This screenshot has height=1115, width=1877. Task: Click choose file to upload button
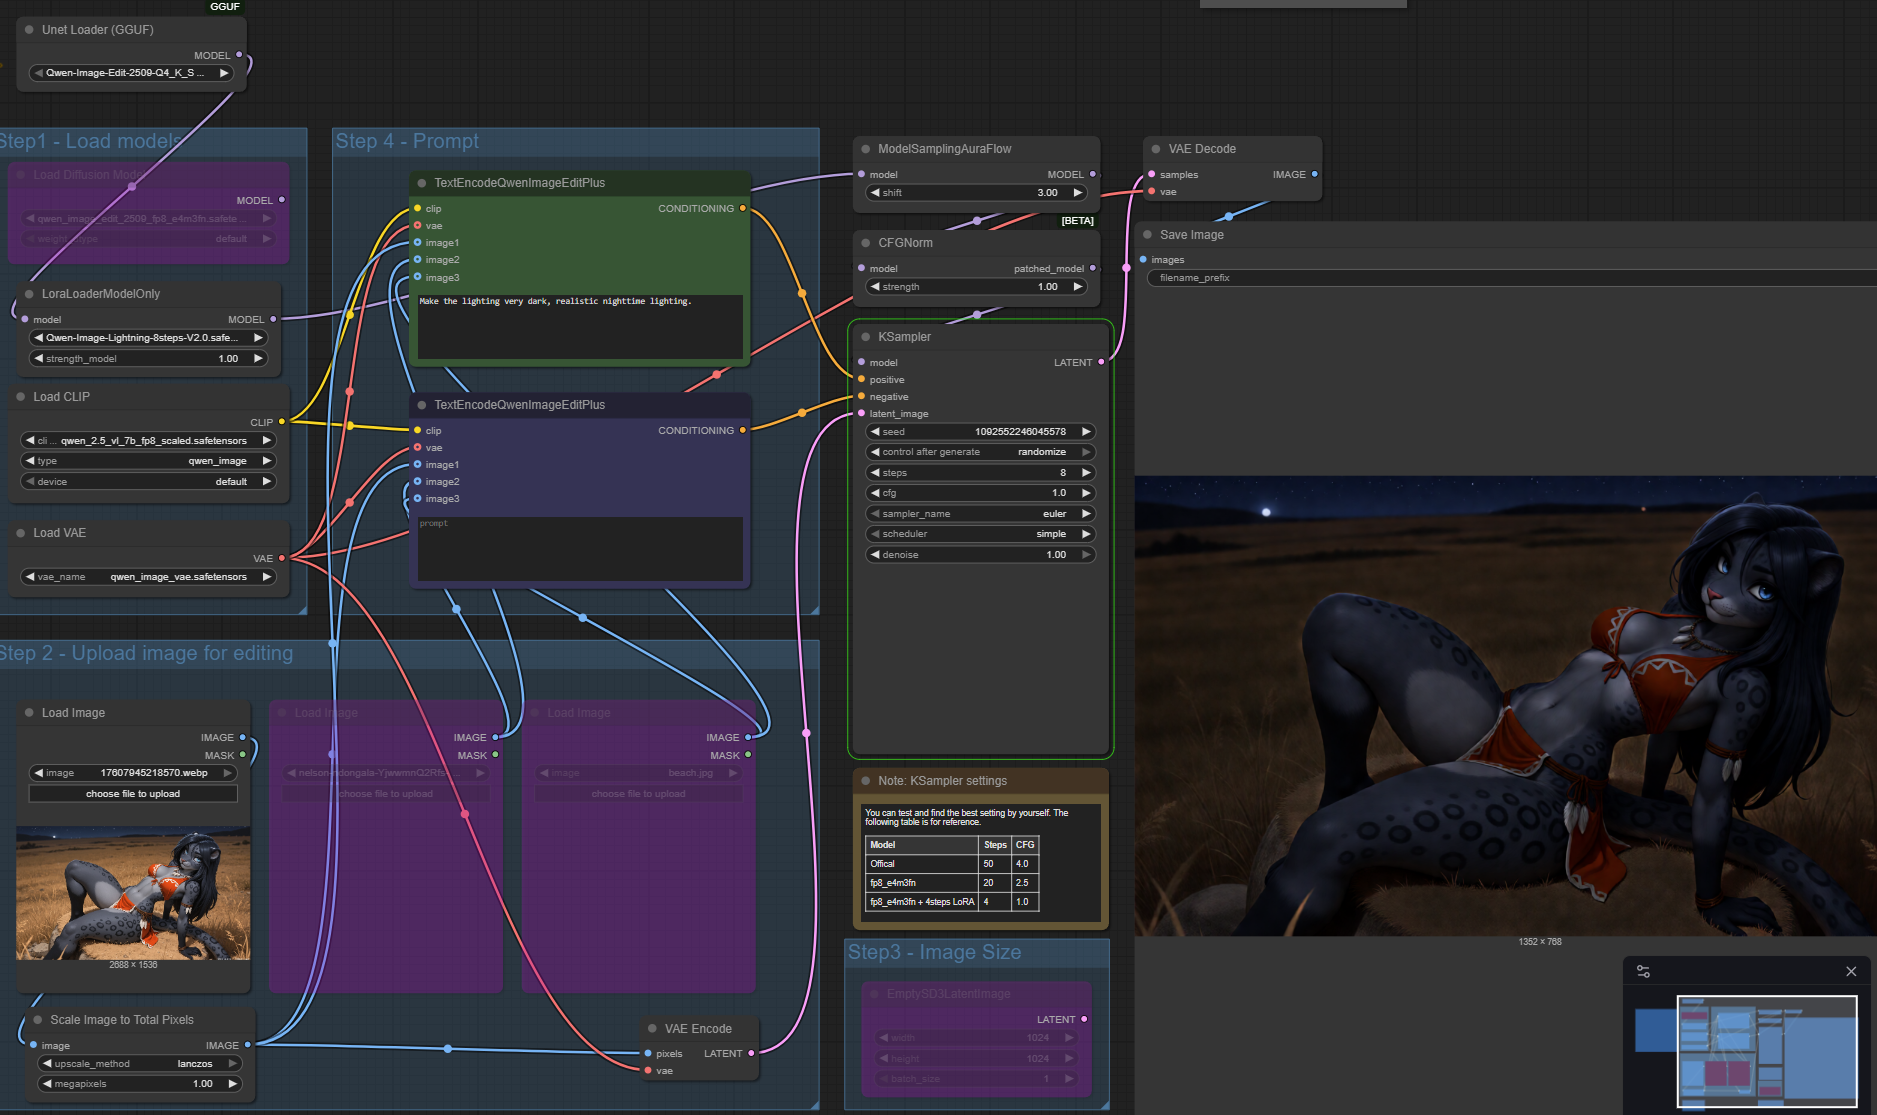pos(133,794)
